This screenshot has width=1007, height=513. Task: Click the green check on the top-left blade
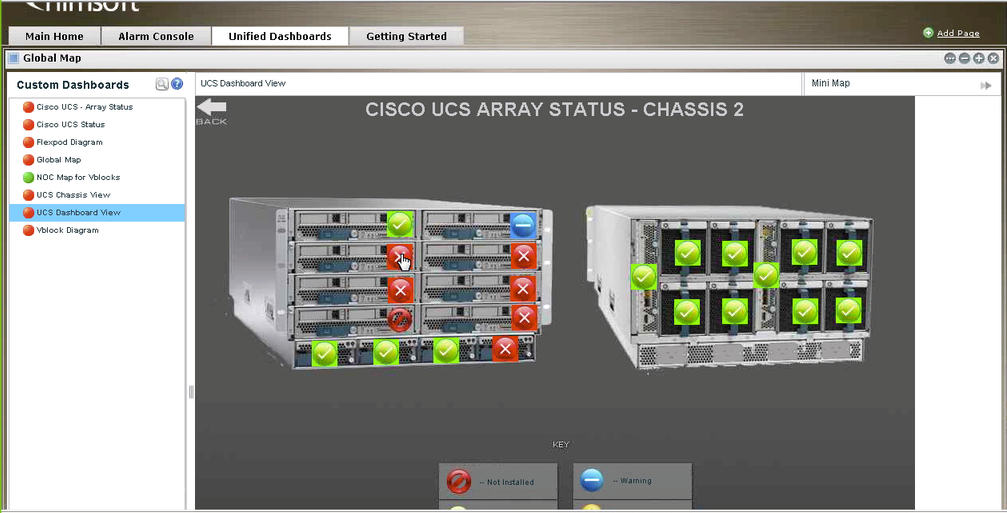tap(400, 224)
